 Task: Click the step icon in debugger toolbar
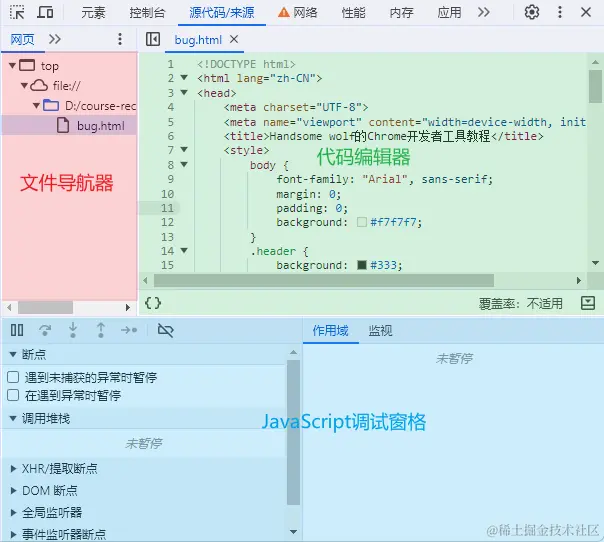pyautogui.click(x=129, y=330)
